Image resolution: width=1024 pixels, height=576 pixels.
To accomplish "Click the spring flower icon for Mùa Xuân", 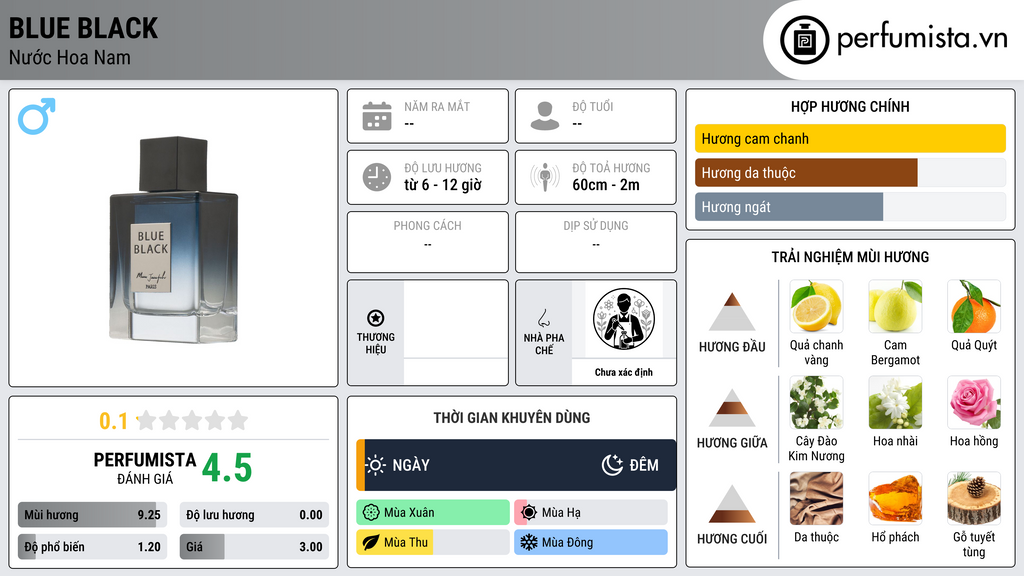I will (x=371, y=513).
